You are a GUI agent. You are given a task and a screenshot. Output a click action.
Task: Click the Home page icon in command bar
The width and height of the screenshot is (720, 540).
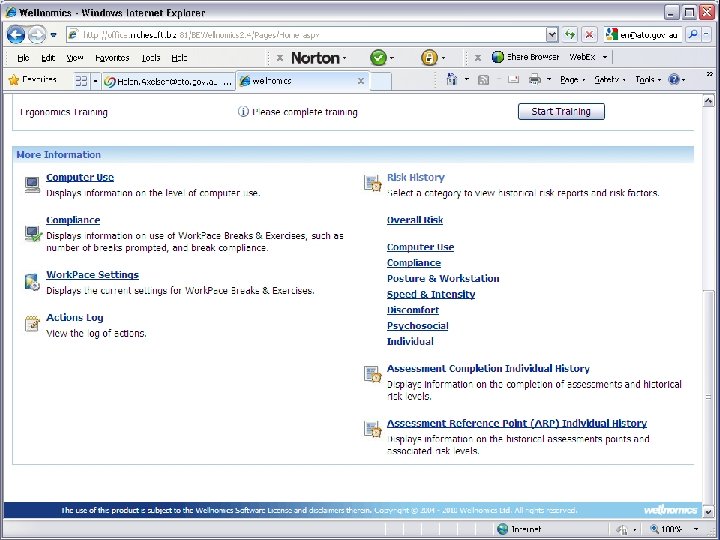click(452, 80)
